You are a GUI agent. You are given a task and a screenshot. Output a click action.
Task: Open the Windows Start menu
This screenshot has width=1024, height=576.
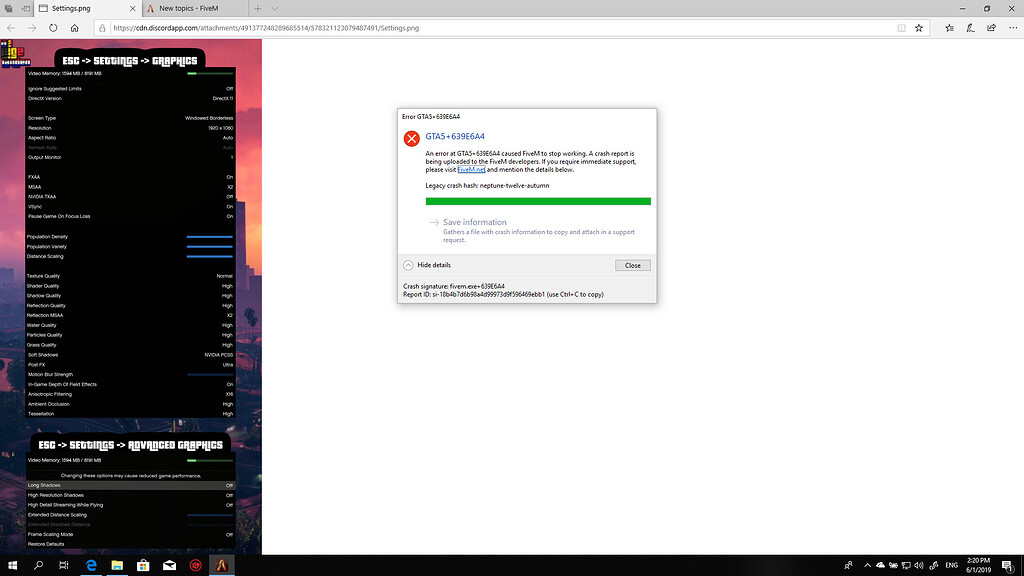pyautogui.click(x=12, y=565)
